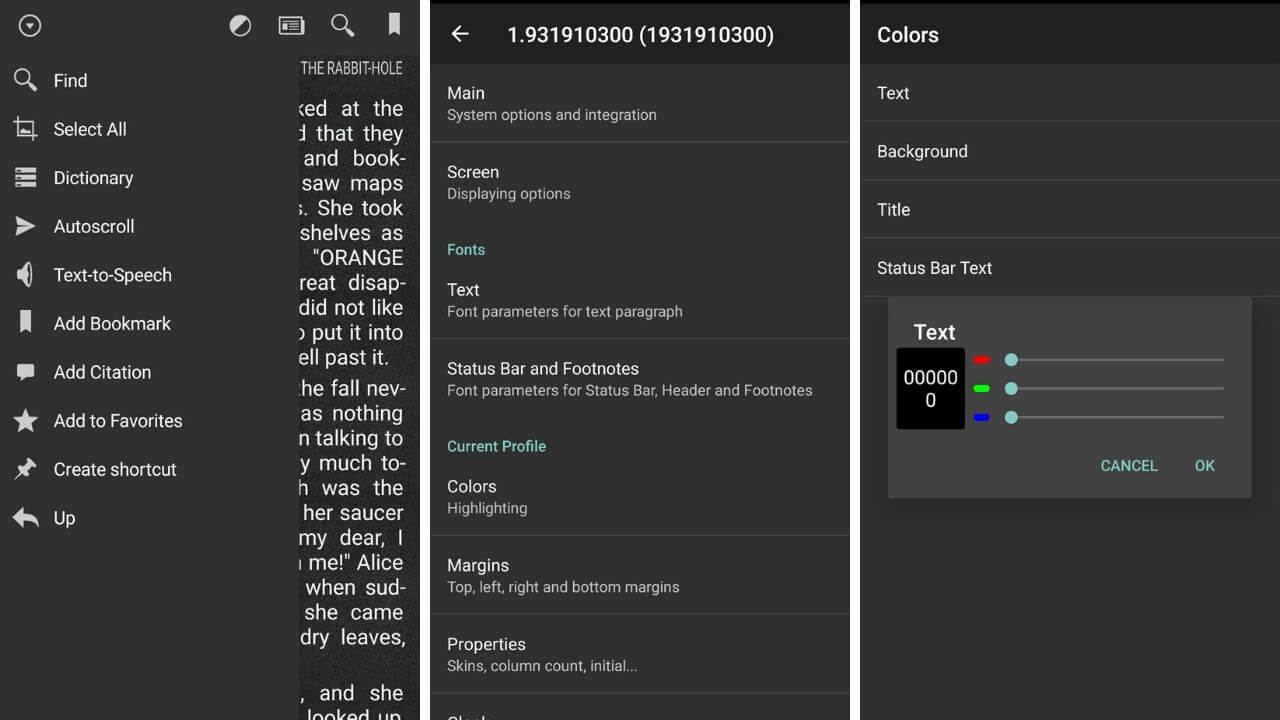
Task: Select Status Bar Text color option
Action: [x=1070, y=267]
